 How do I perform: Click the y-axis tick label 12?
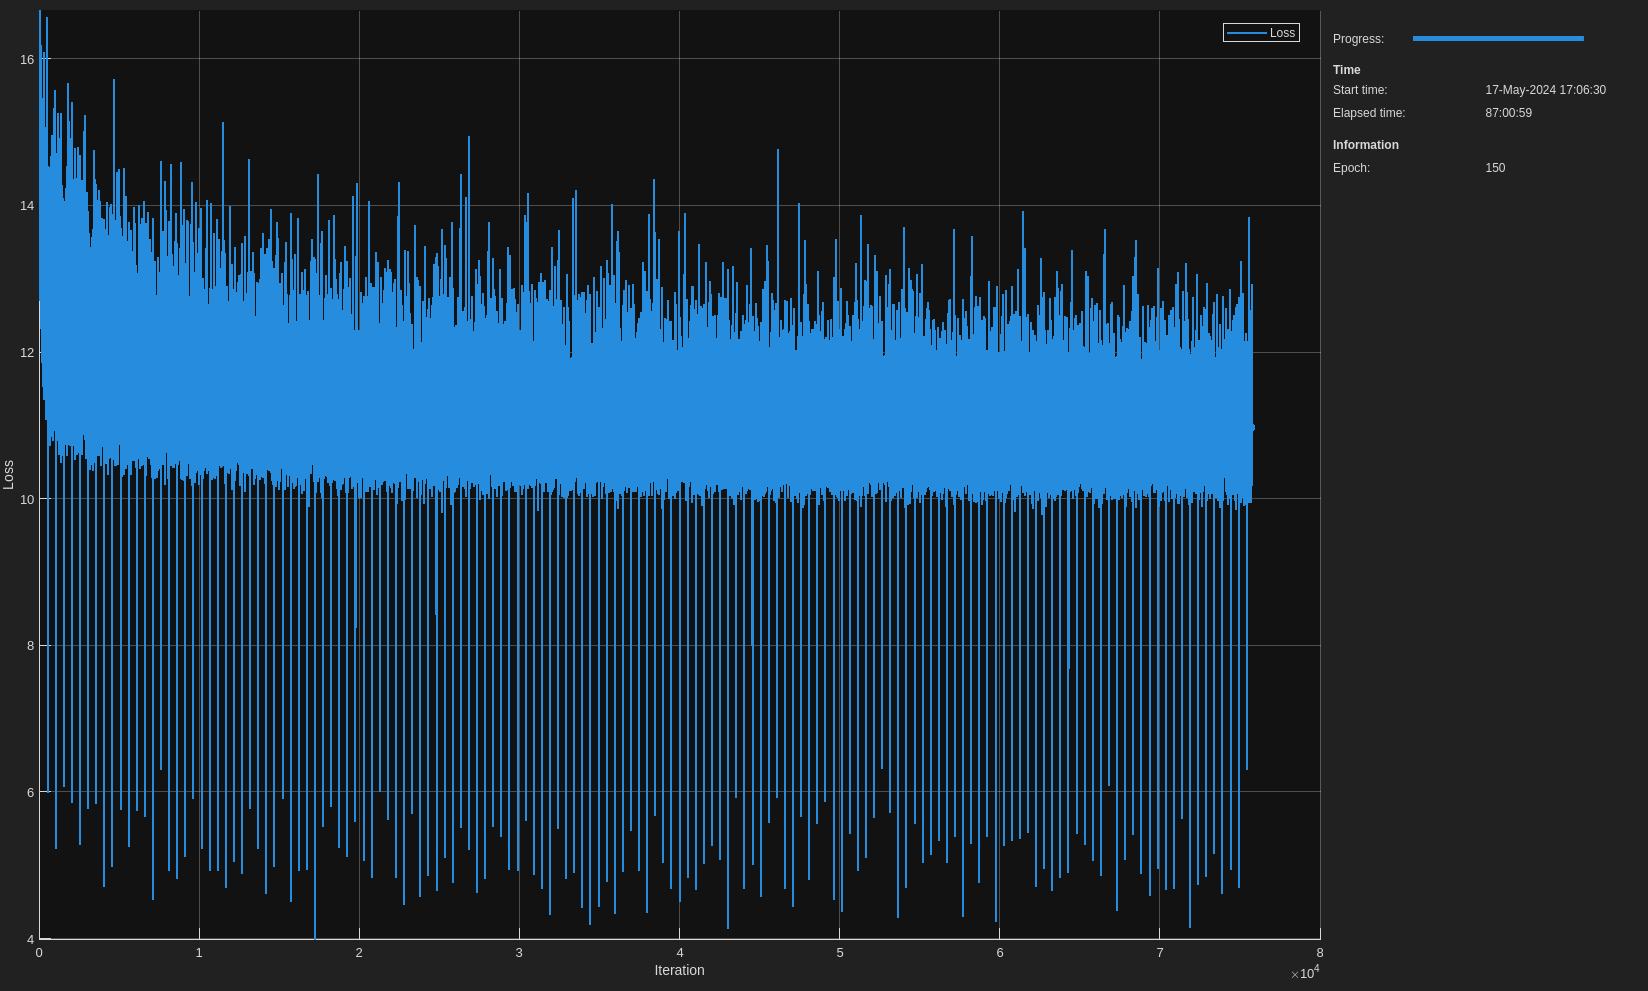coord(27,352)
